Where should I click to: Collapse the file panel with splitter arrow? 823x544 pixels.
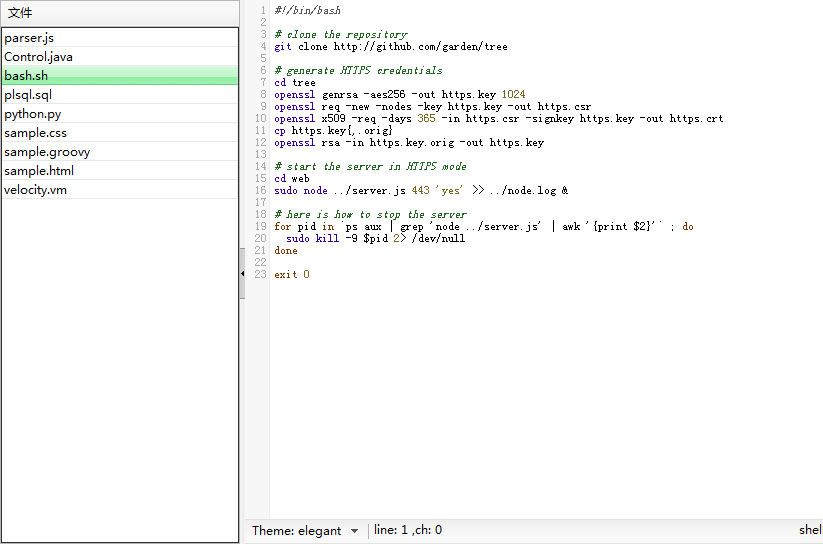(242, 272)
